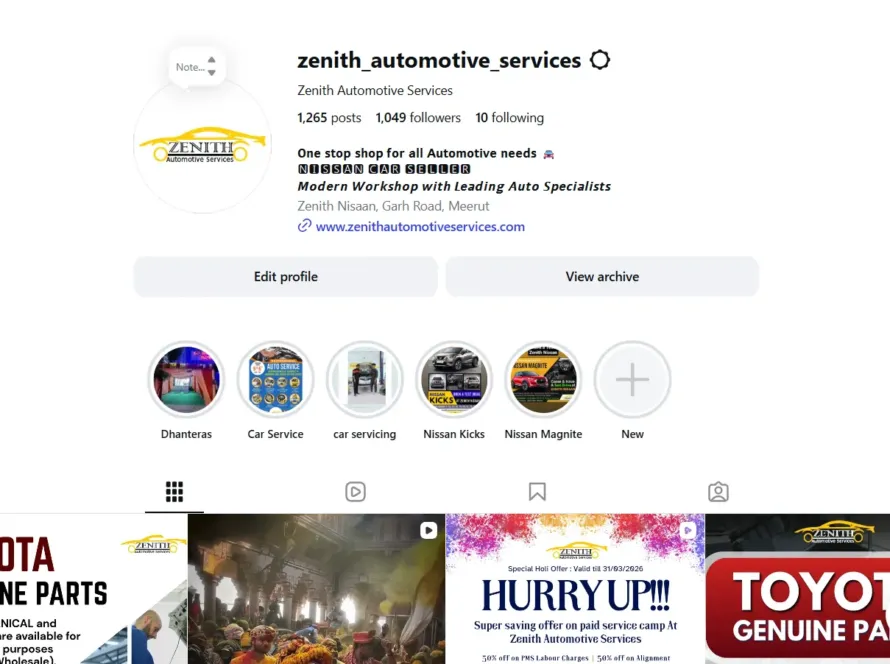
Task: Open the Nissan Magnite highlight
Action: click(543, 379)
